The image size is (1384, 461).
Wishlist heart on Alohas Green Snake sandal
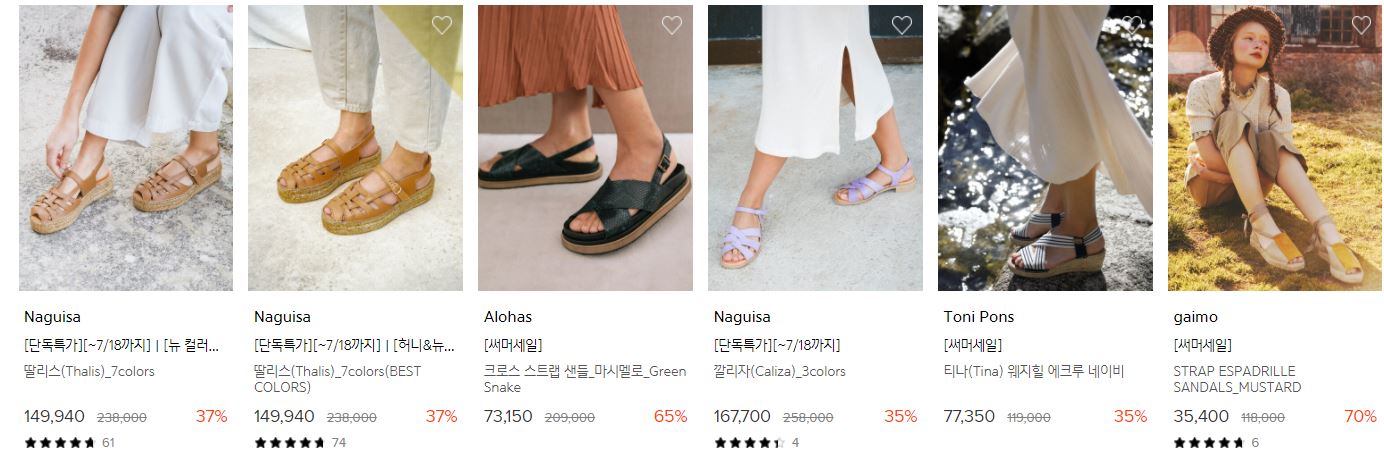pyautogui.click(x=672, y=25)
